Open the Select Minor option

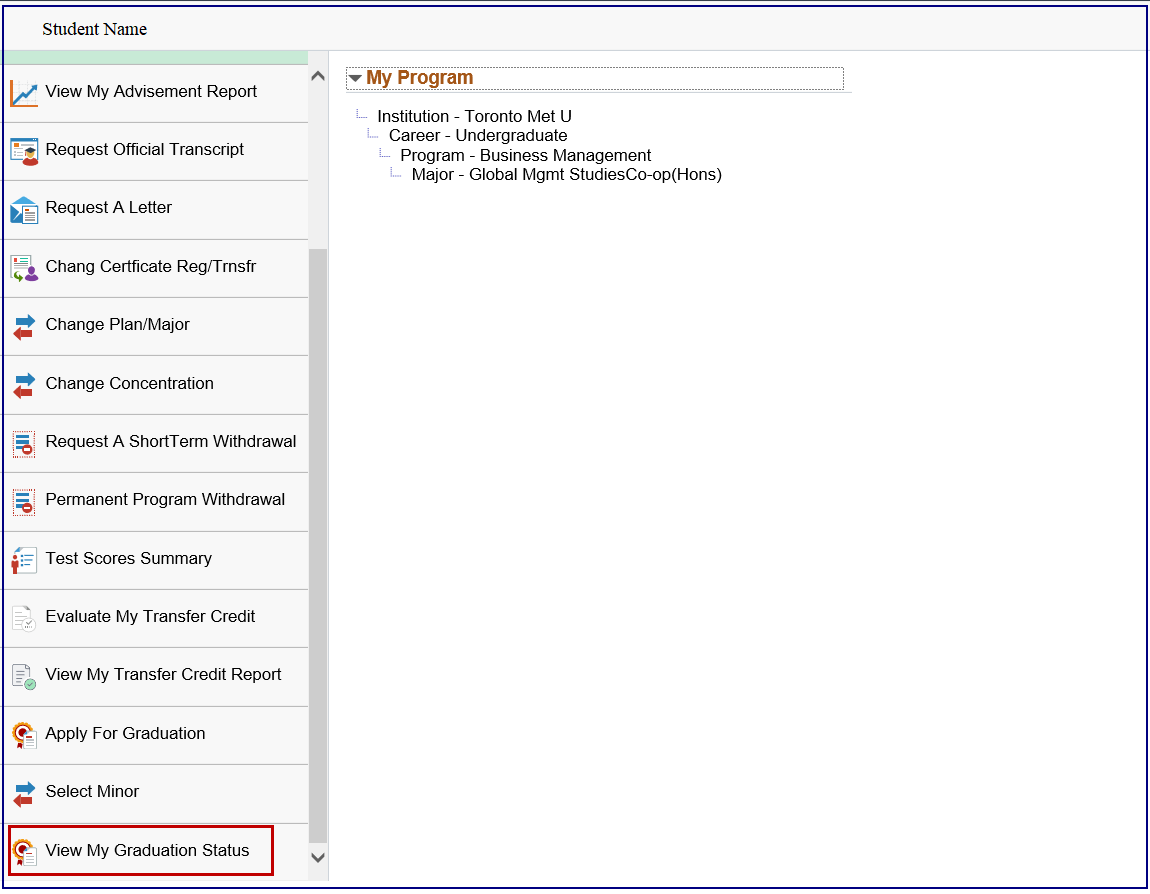click(92, 792)
